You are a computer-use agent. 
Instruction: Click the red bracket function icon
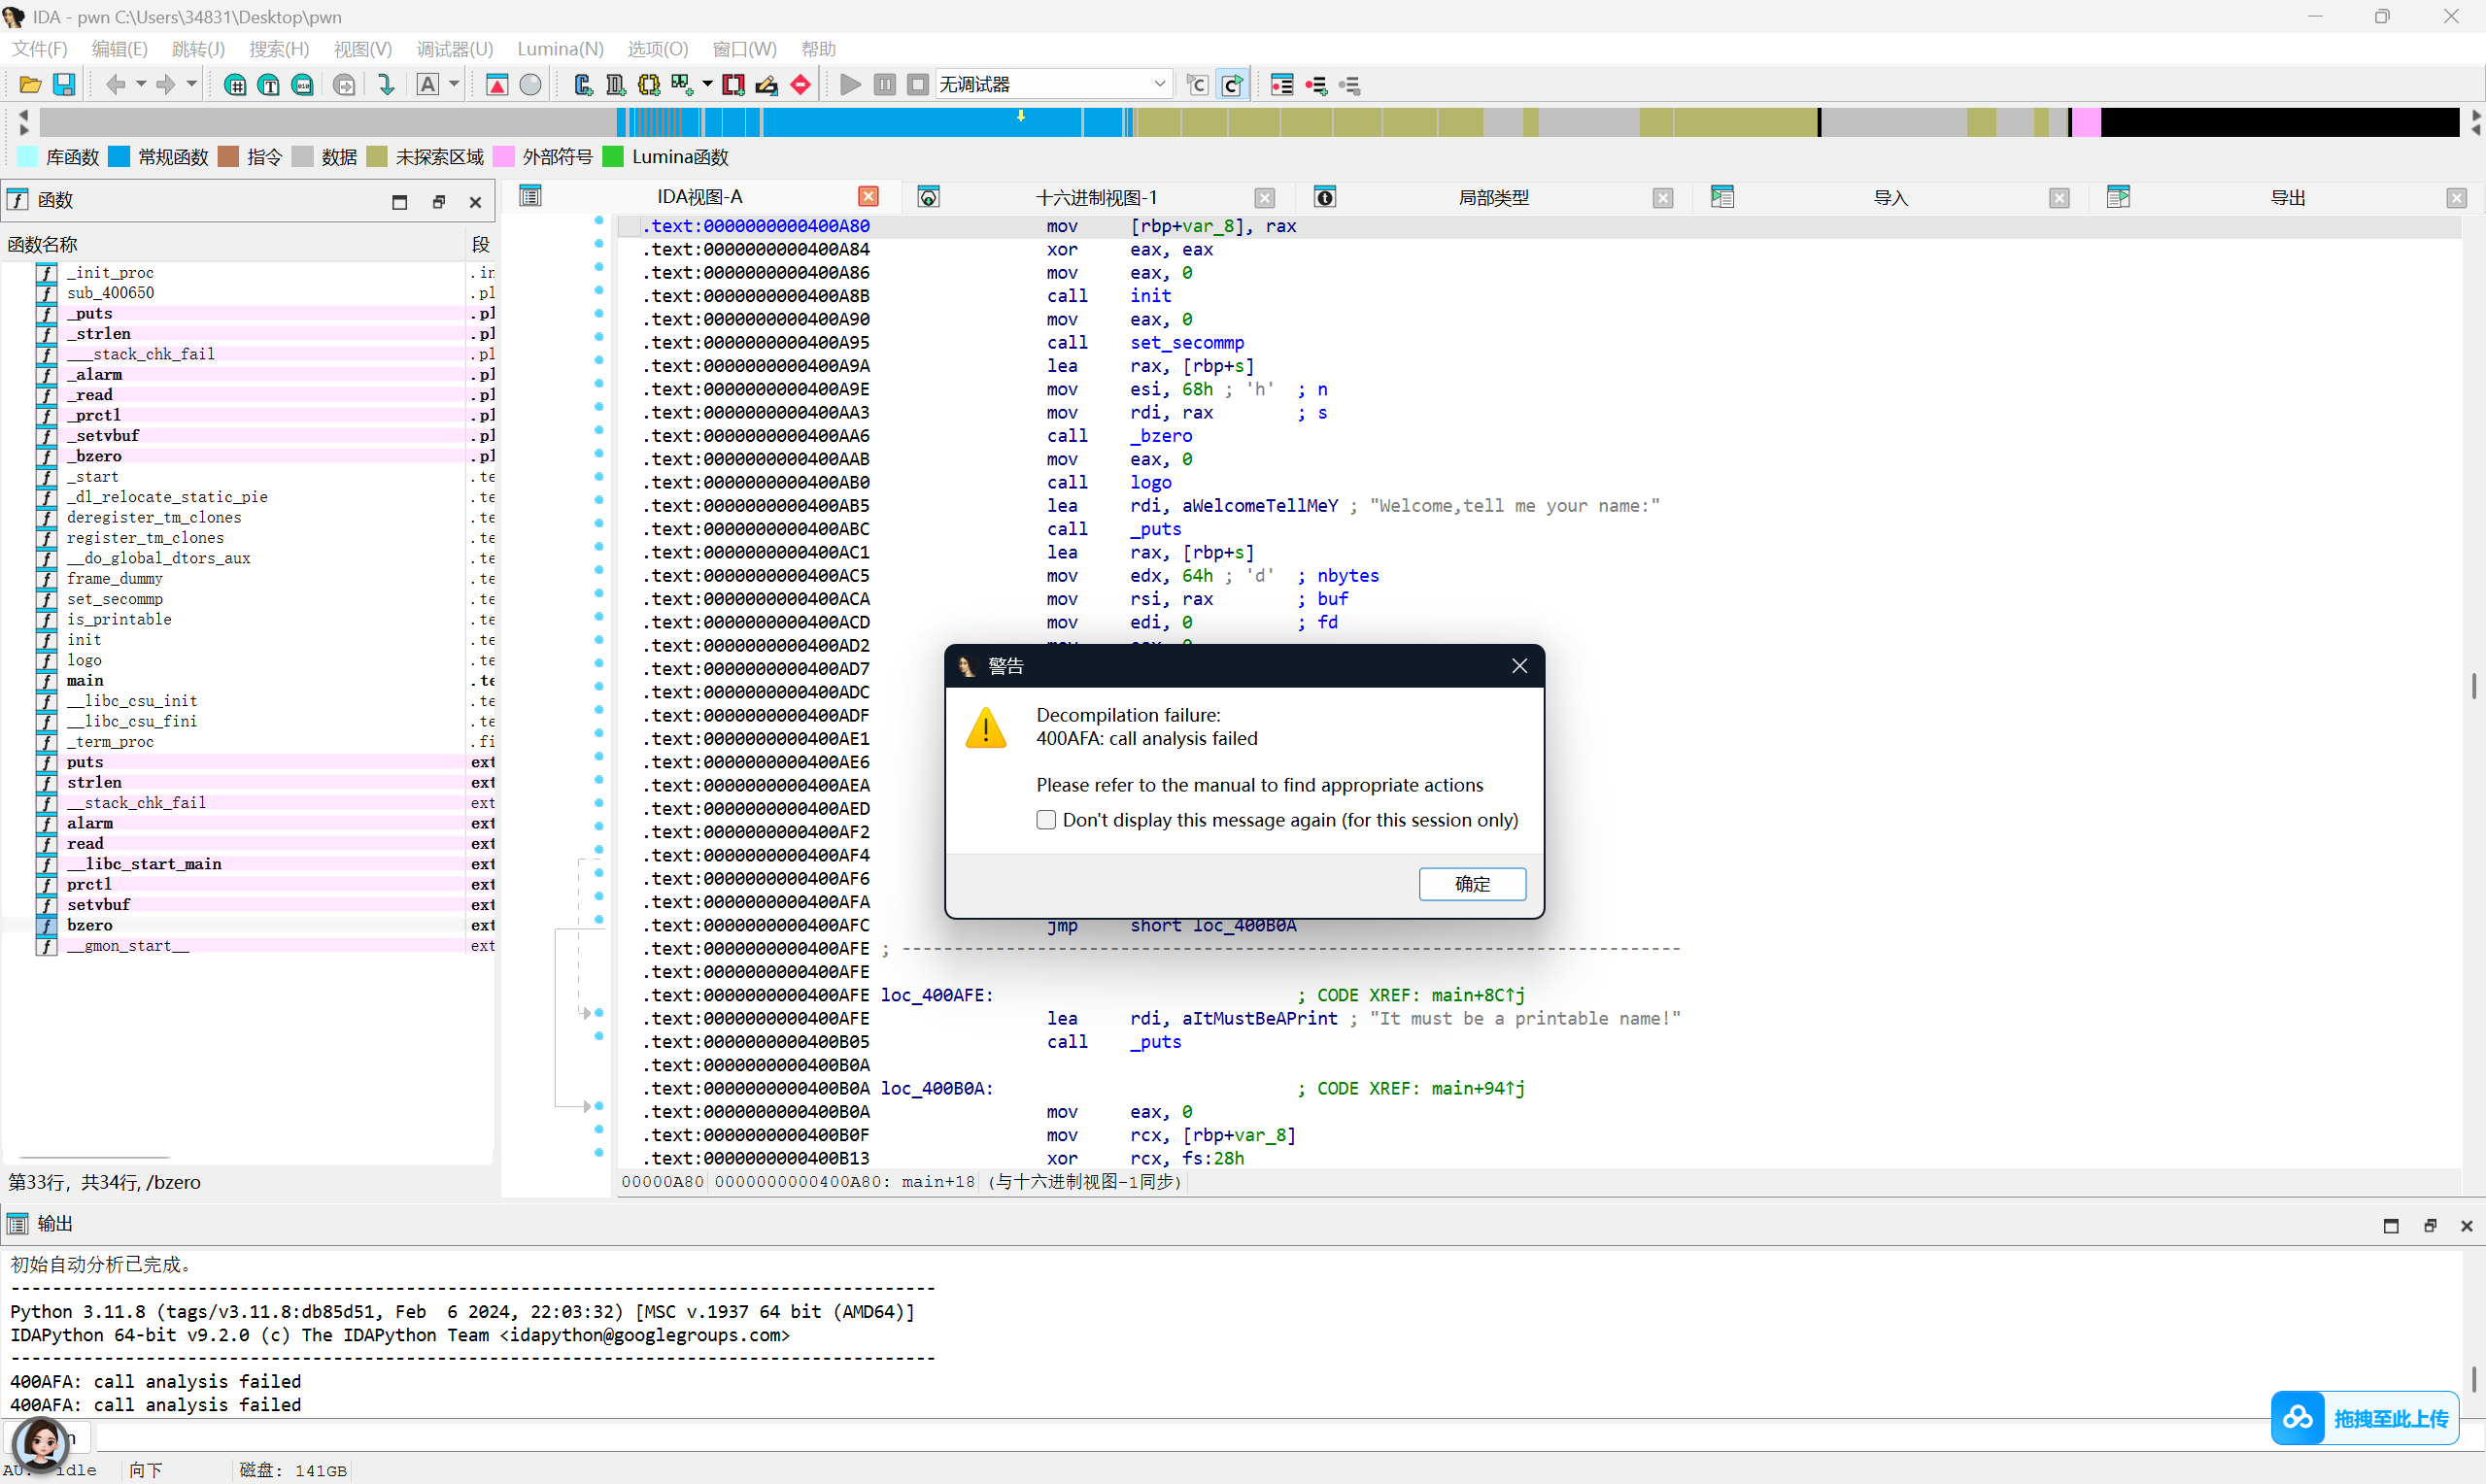click(733, 85)
